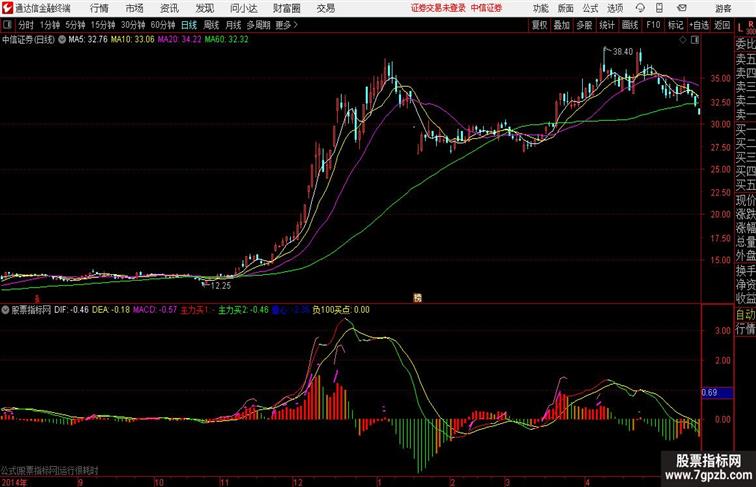Viewport: 756px width, 487px height.
Task: Open the mail envelope icon
Action: pos(682,8)
